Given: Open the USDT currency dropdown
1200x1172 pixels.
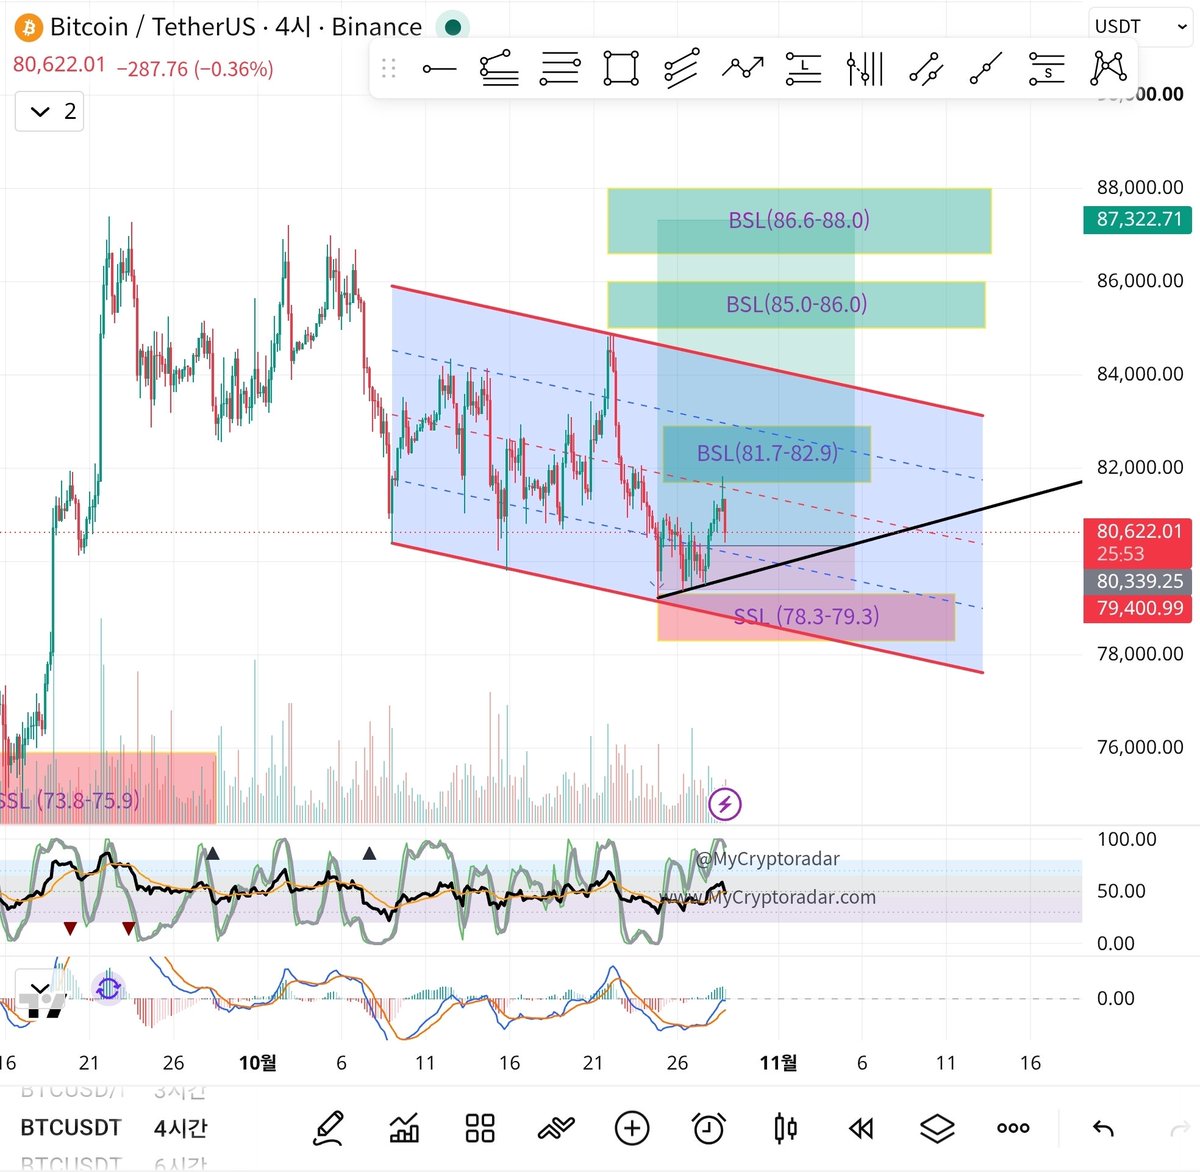Looking at the screenshot, I should [x=1140, y=26].
